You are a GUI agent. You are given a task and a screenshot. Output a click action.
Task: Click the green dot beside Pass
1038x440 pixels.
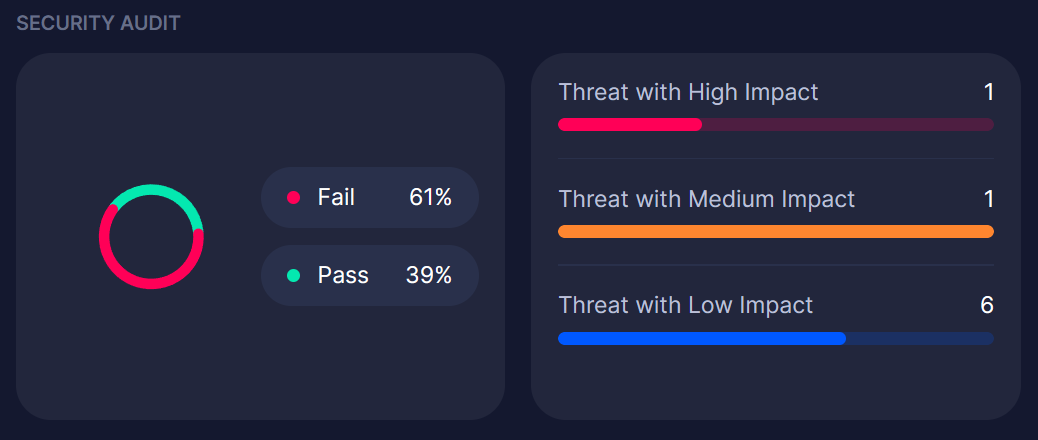[x=293, y=276]
